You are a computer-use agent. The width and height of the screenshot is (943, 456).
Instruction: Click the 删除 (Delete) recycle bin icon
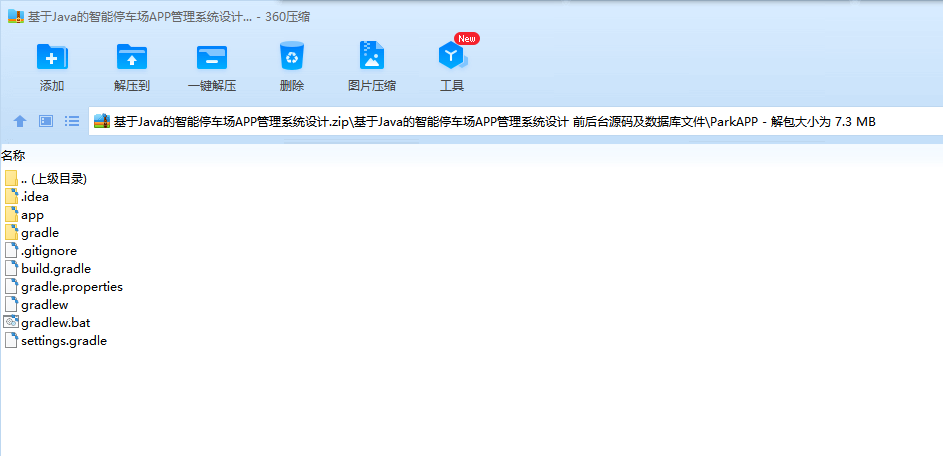point(292,56)
